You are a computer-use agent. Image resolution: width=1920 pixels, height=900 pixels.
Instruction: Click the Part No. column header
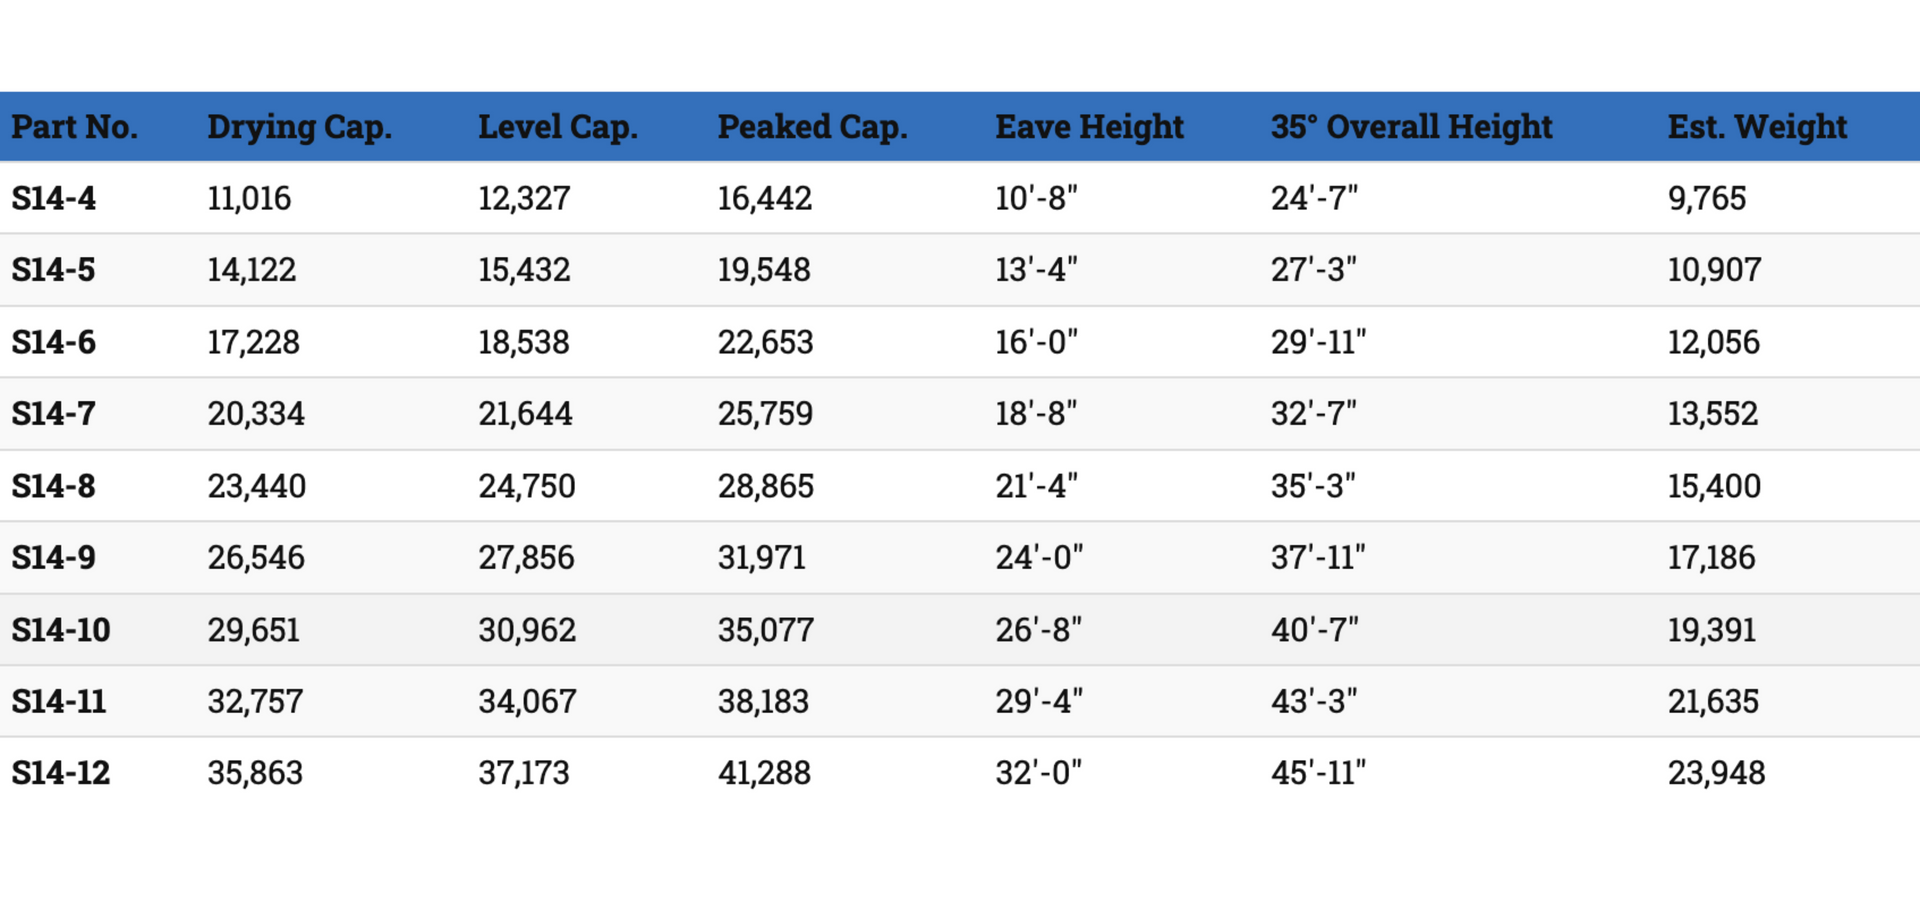[74, 127]
